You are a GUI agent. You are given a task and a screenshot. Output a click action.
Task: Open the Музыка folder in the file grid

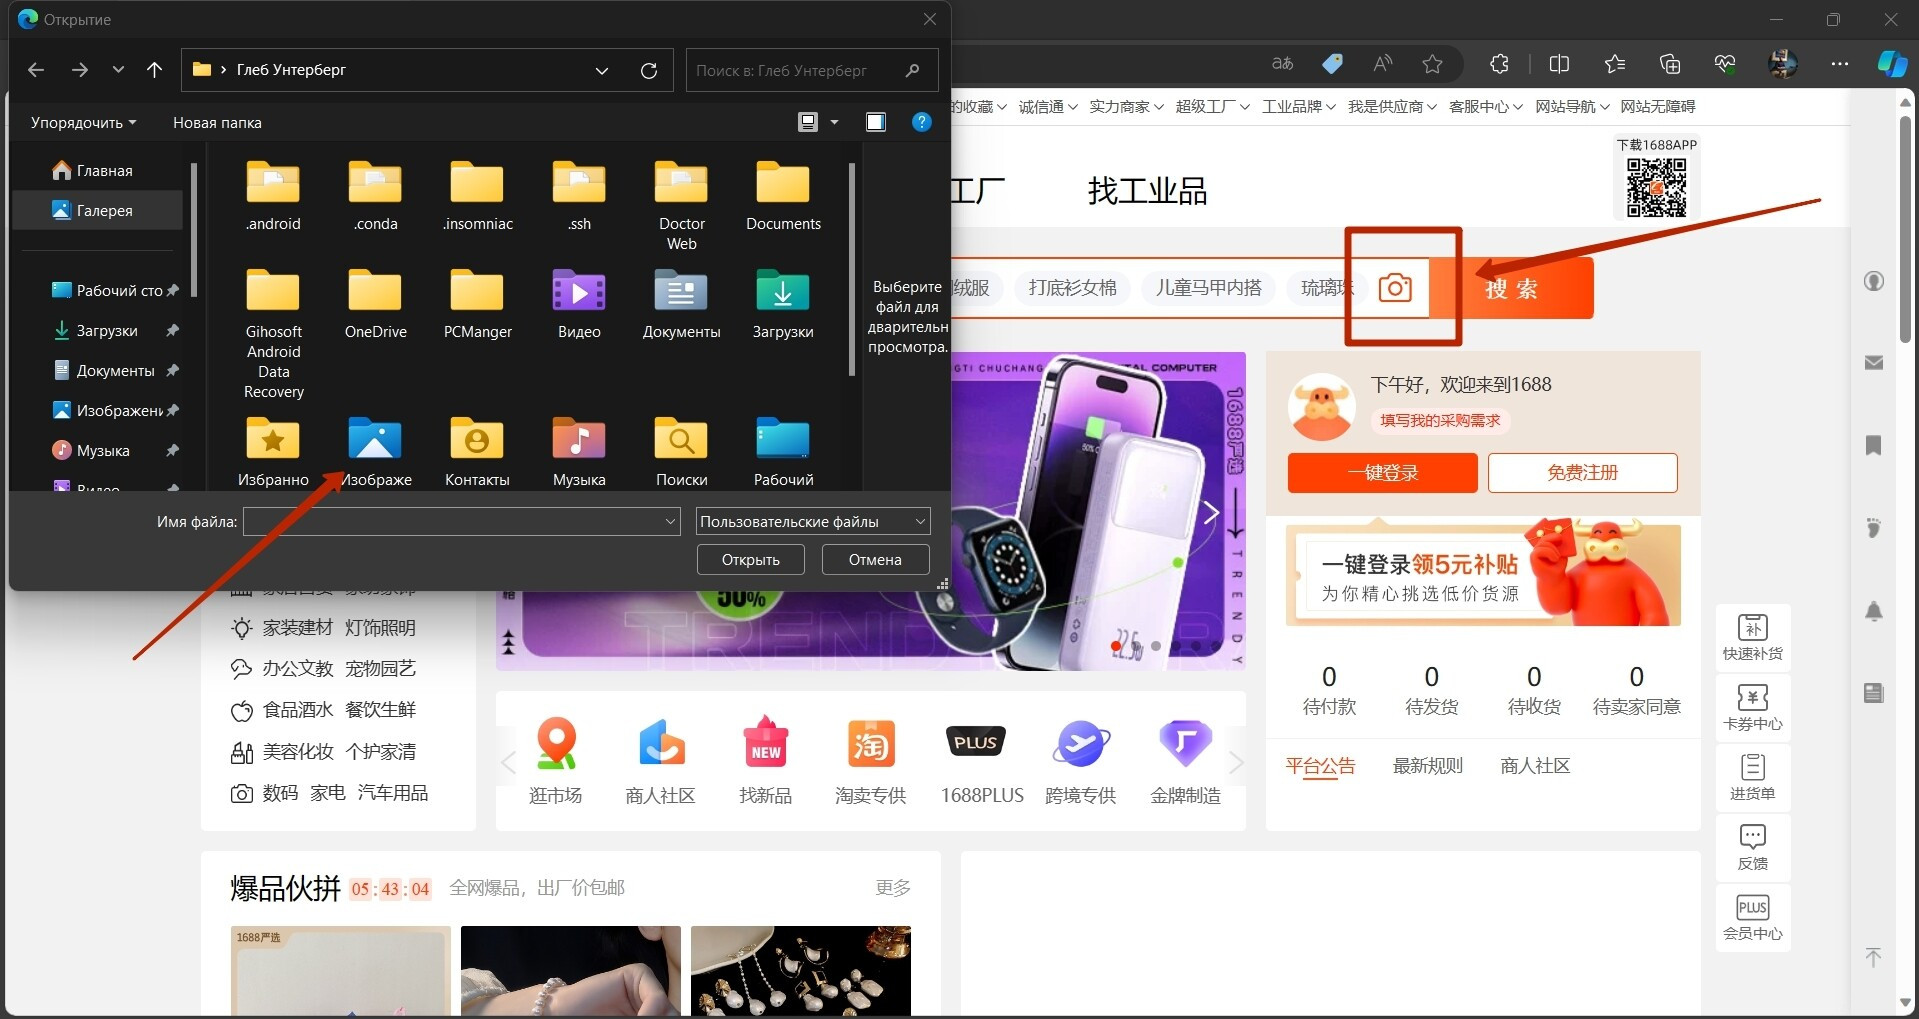click(x=579, y=452)
